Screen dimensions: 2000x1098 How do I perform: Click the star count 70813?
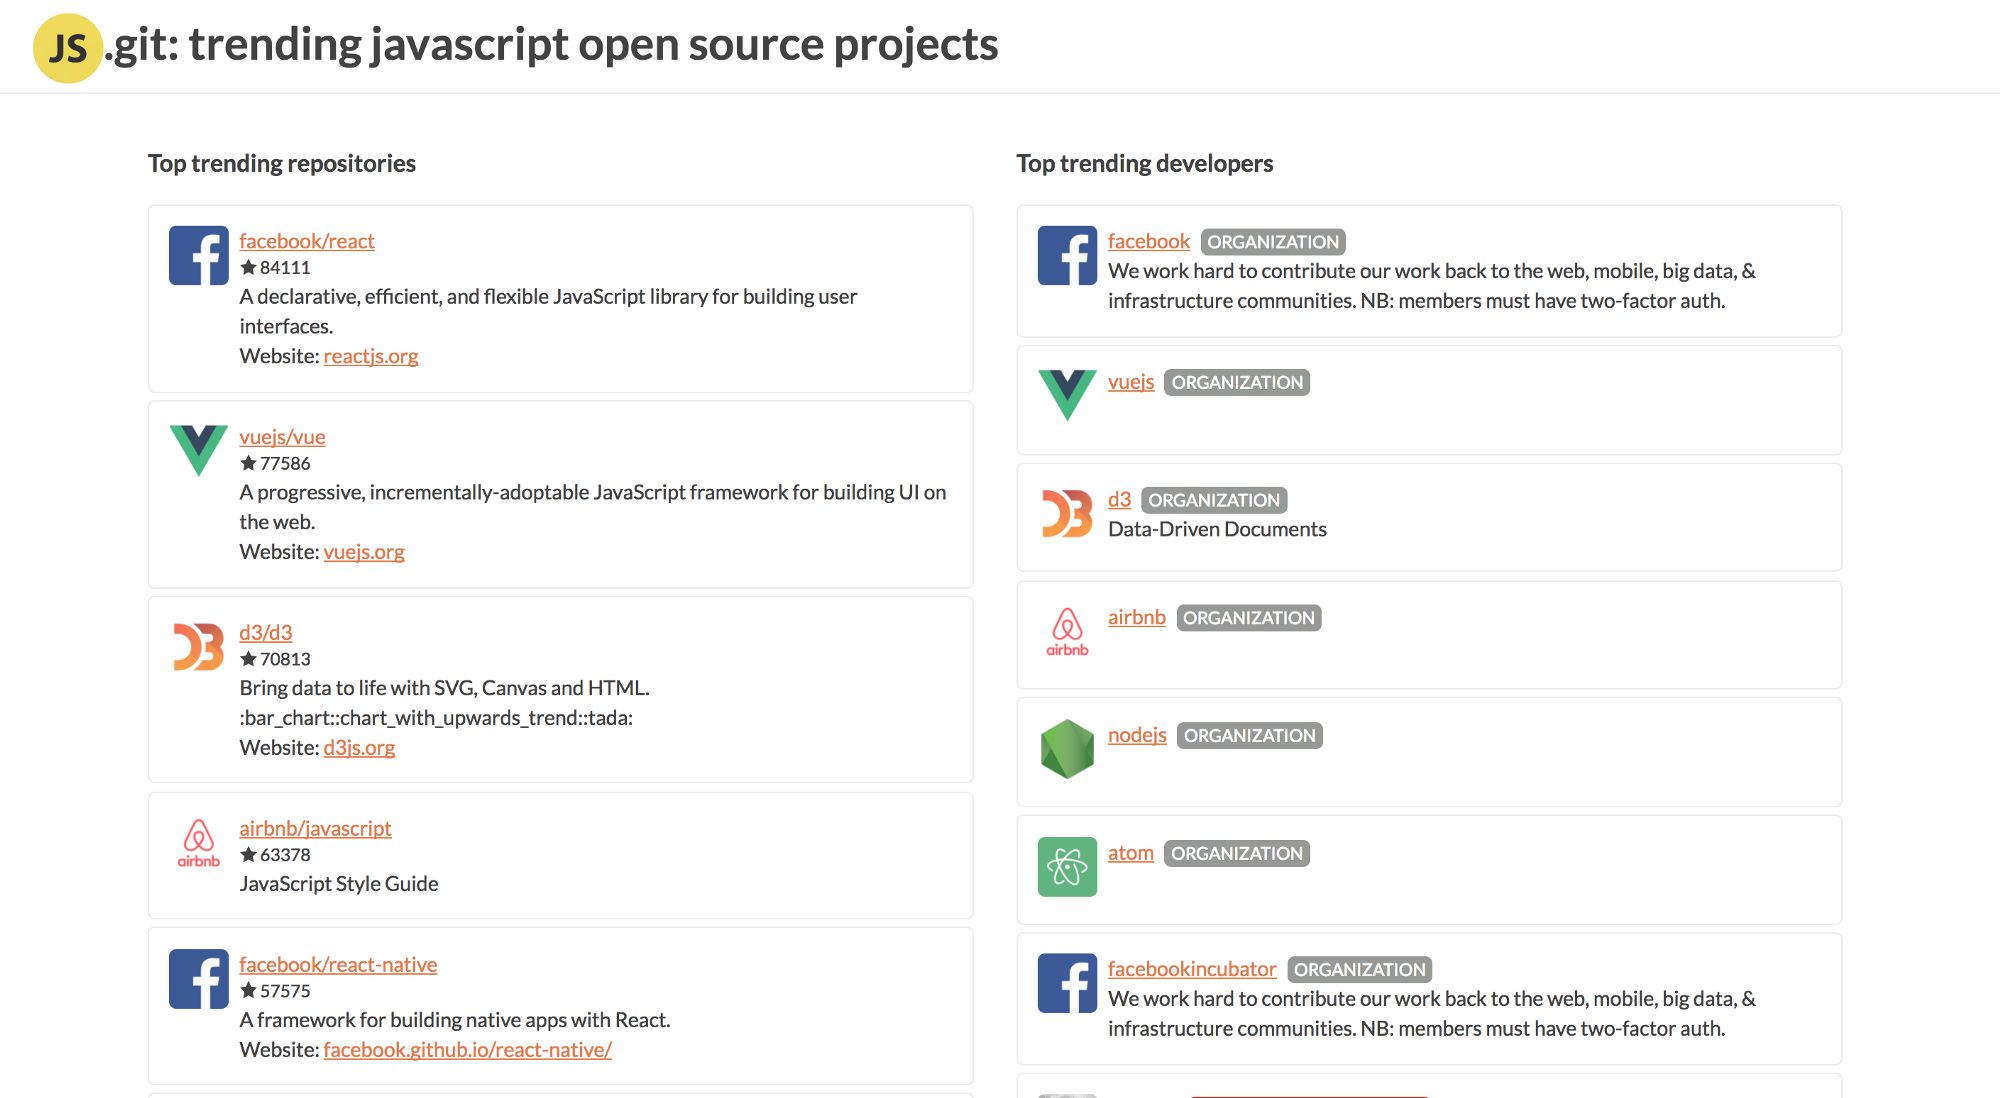pos(285,660)
